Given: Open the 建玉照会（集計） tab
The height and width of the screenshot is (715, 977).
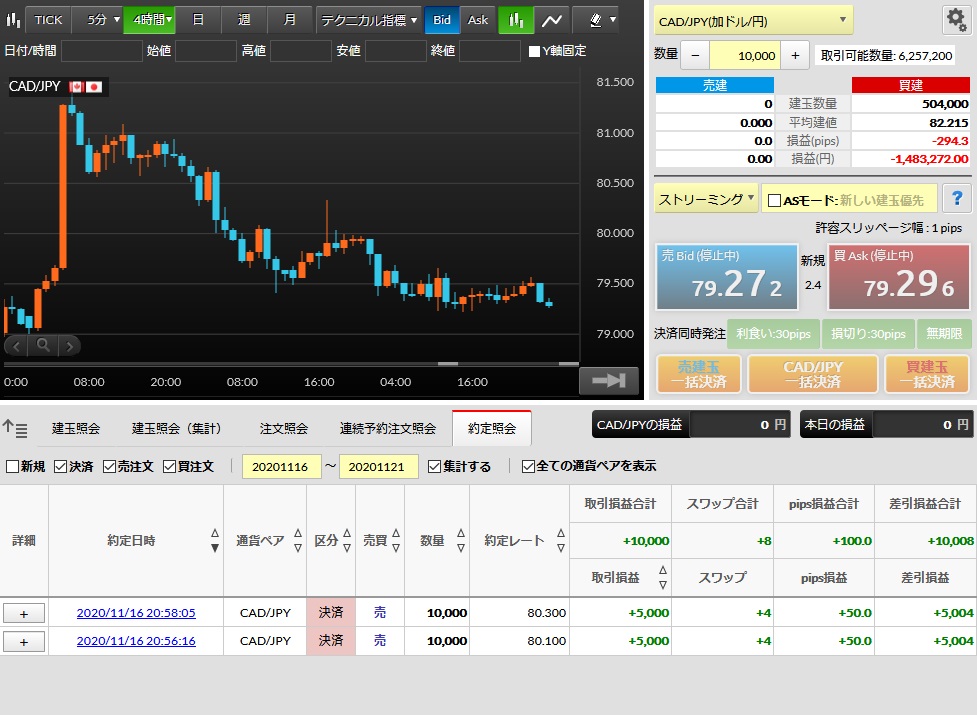Looking at the screenshot, I should tap(177, 429).
